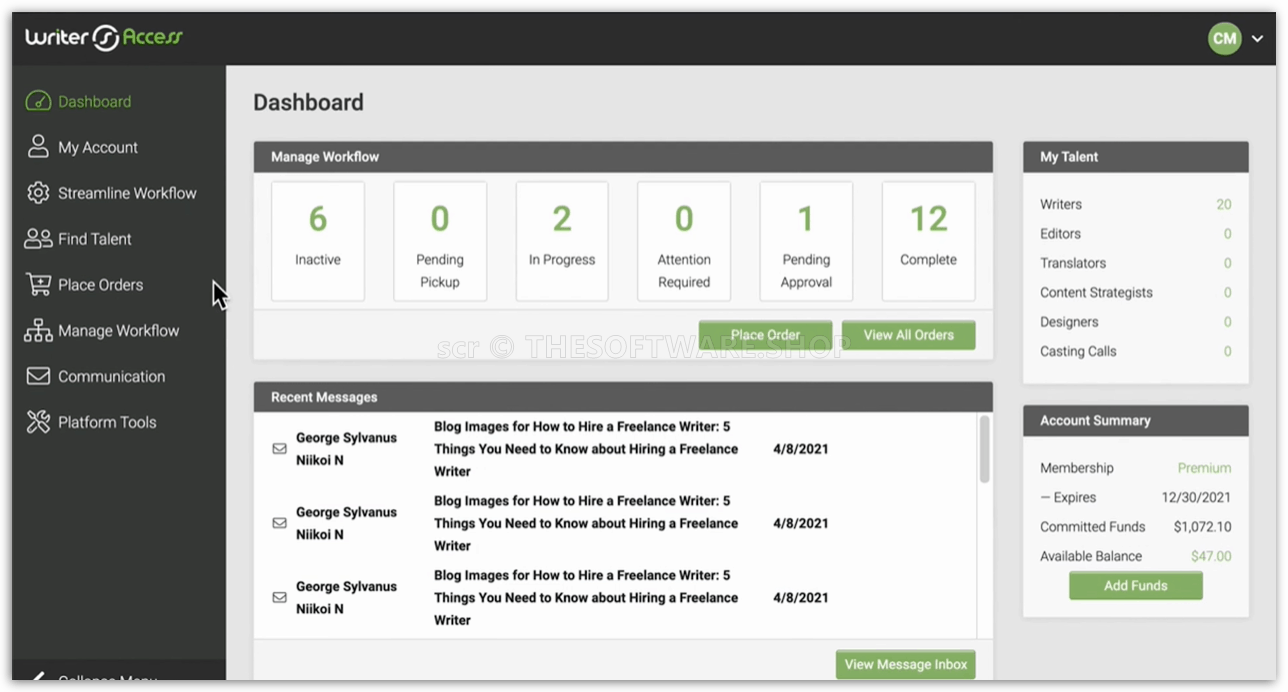Open the Attention Required card

(684, 241)
